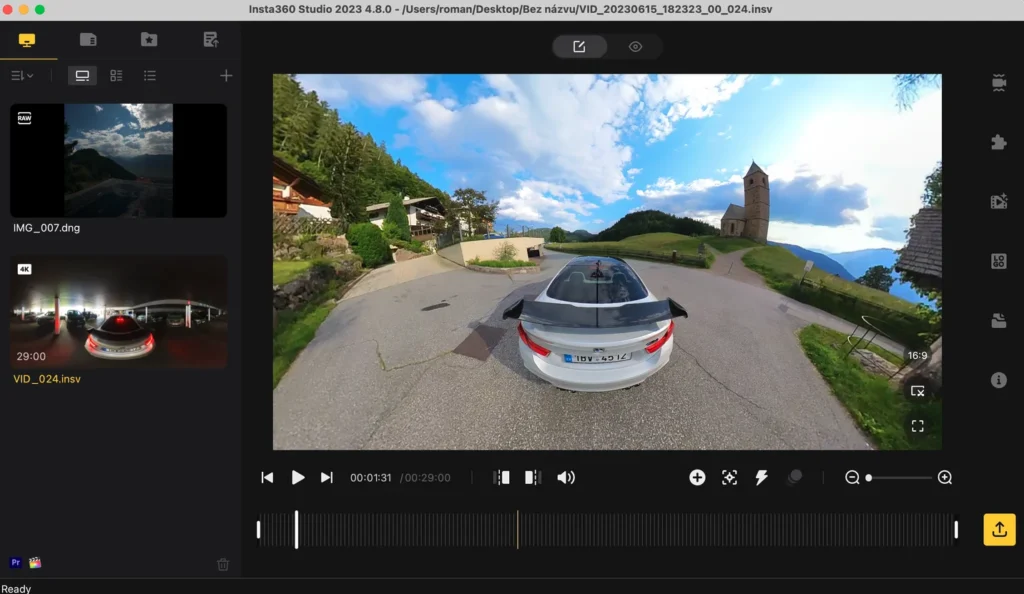Open the folder stack panel icon
The height and width of the screenshot is (594, 1024).
(x=999, y=320)
